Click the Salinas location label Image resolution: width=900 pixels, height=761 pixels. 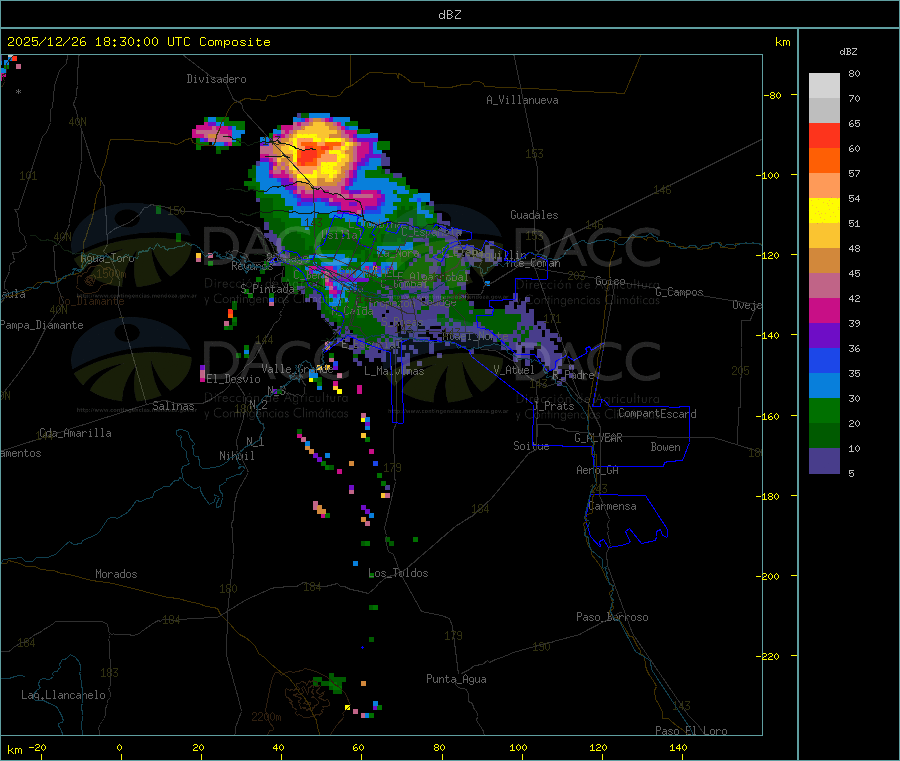(x=173, y=406)
